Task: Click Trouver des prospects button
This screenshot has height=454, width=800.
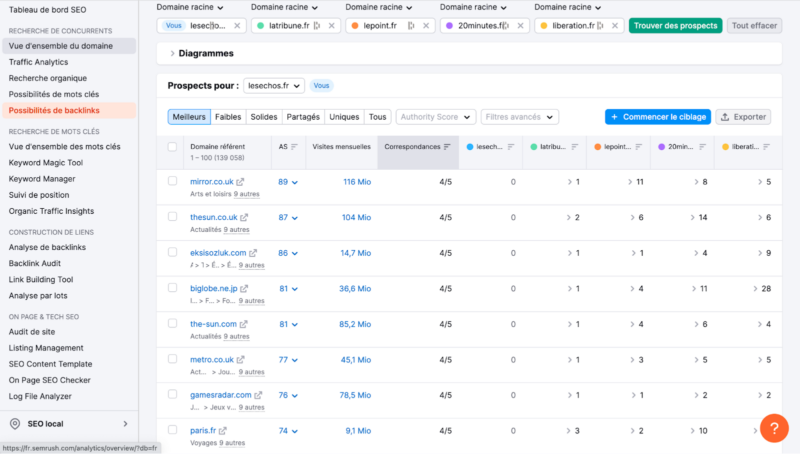Action: point(676,26)
